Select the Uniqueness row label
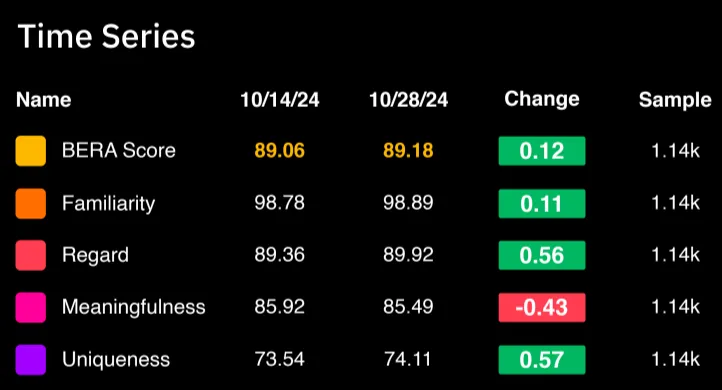Image resolution: width=722 pixels, height=390 pixels. [x=116, y=360]
